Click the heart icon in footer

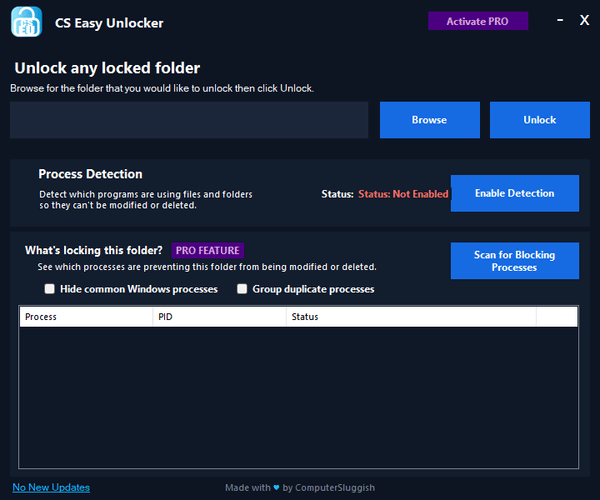276,487
